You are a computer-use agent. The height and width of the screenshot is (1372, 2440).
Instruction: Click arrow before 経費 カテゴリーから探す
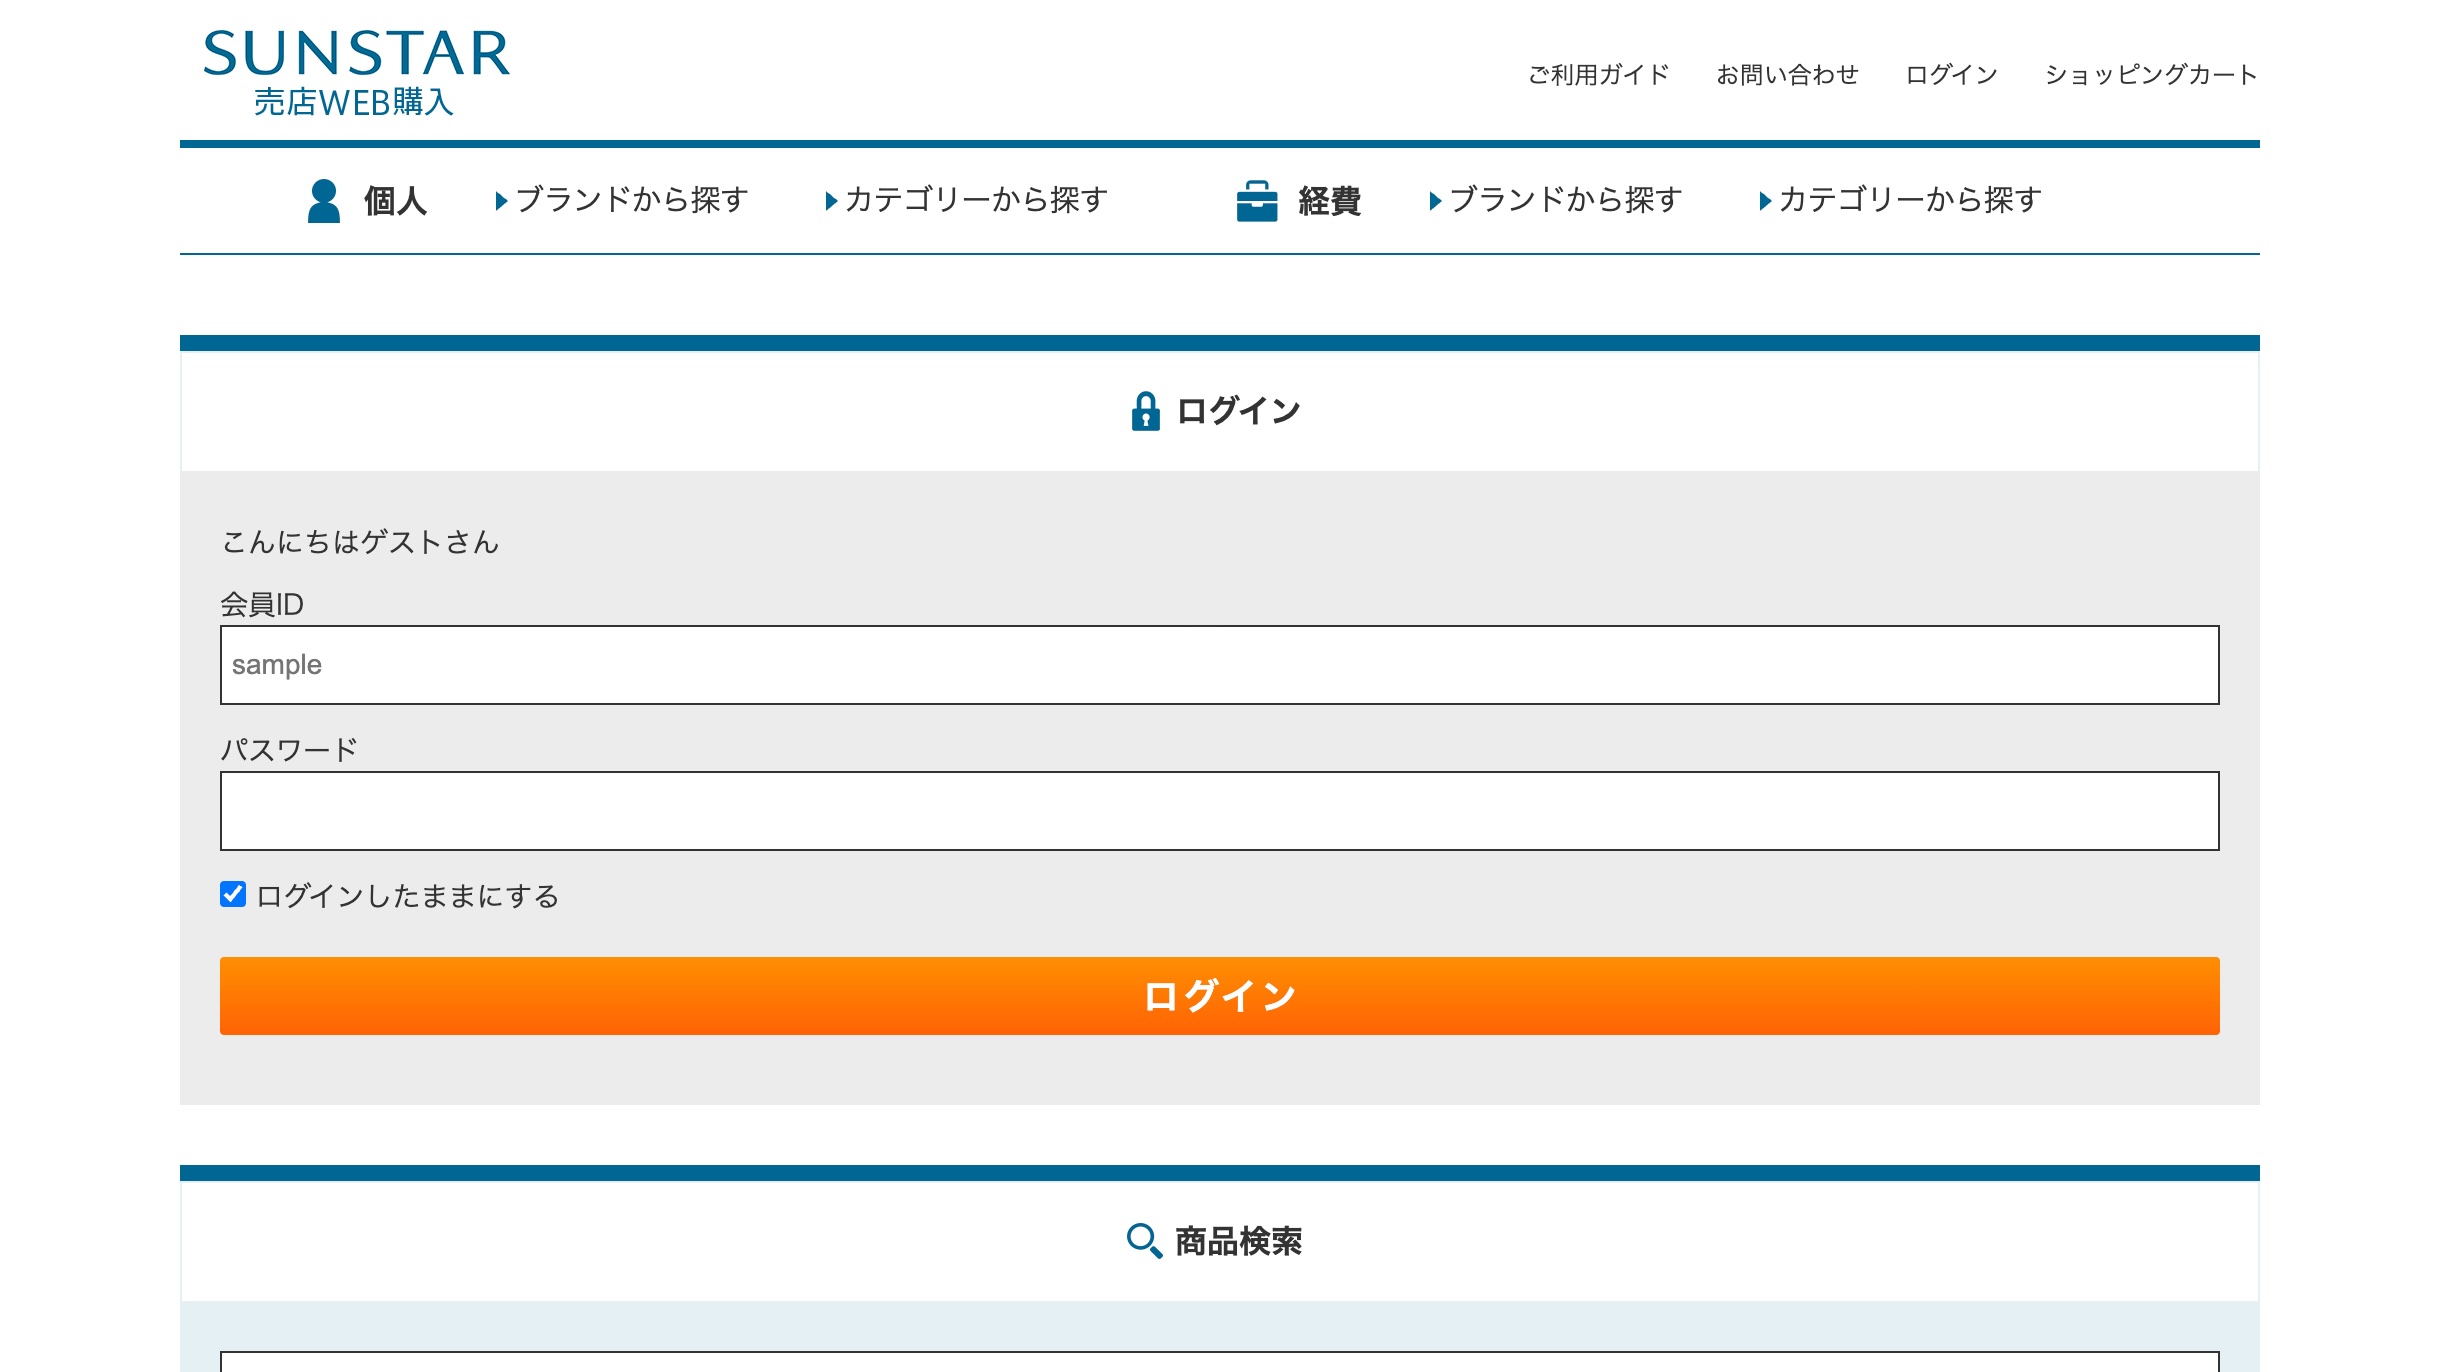click(x=1765, y=201)
